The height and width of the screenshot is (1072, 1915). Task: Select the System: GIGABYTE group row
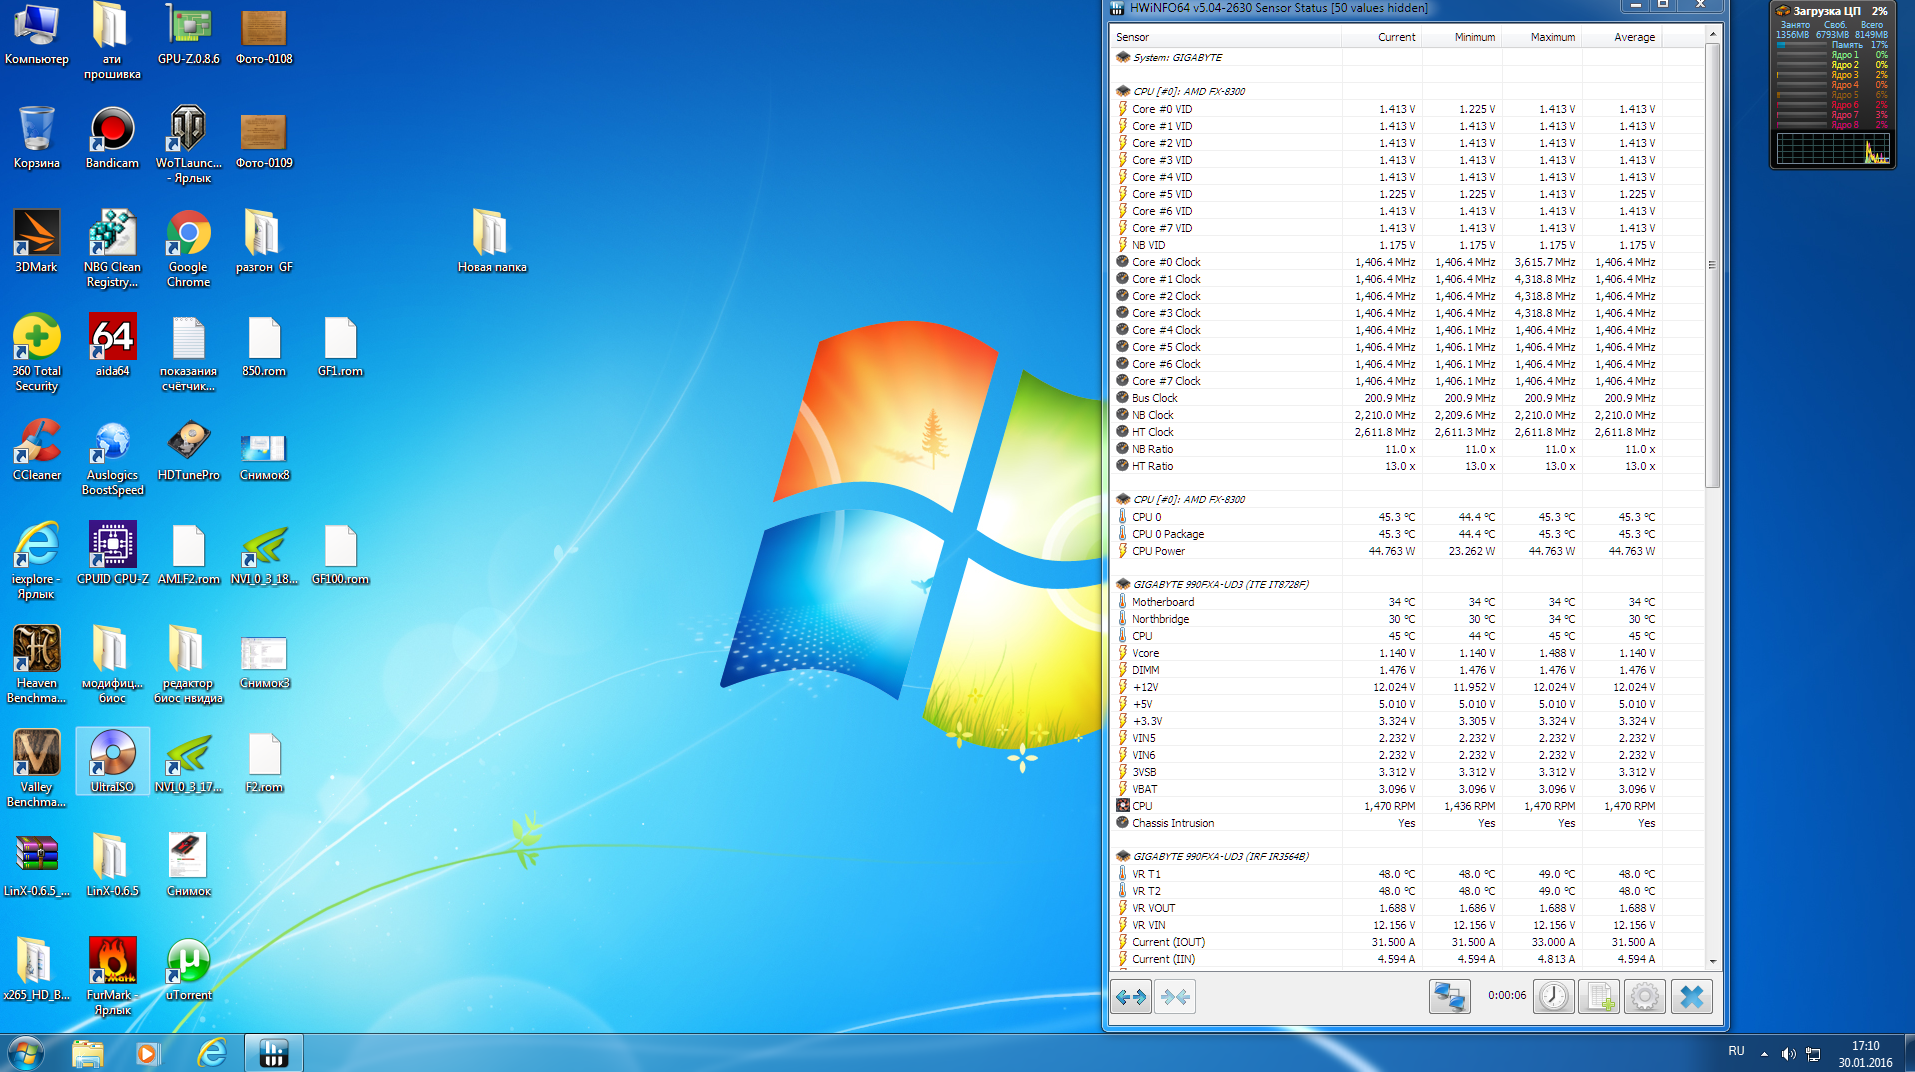coord(1407,58)
